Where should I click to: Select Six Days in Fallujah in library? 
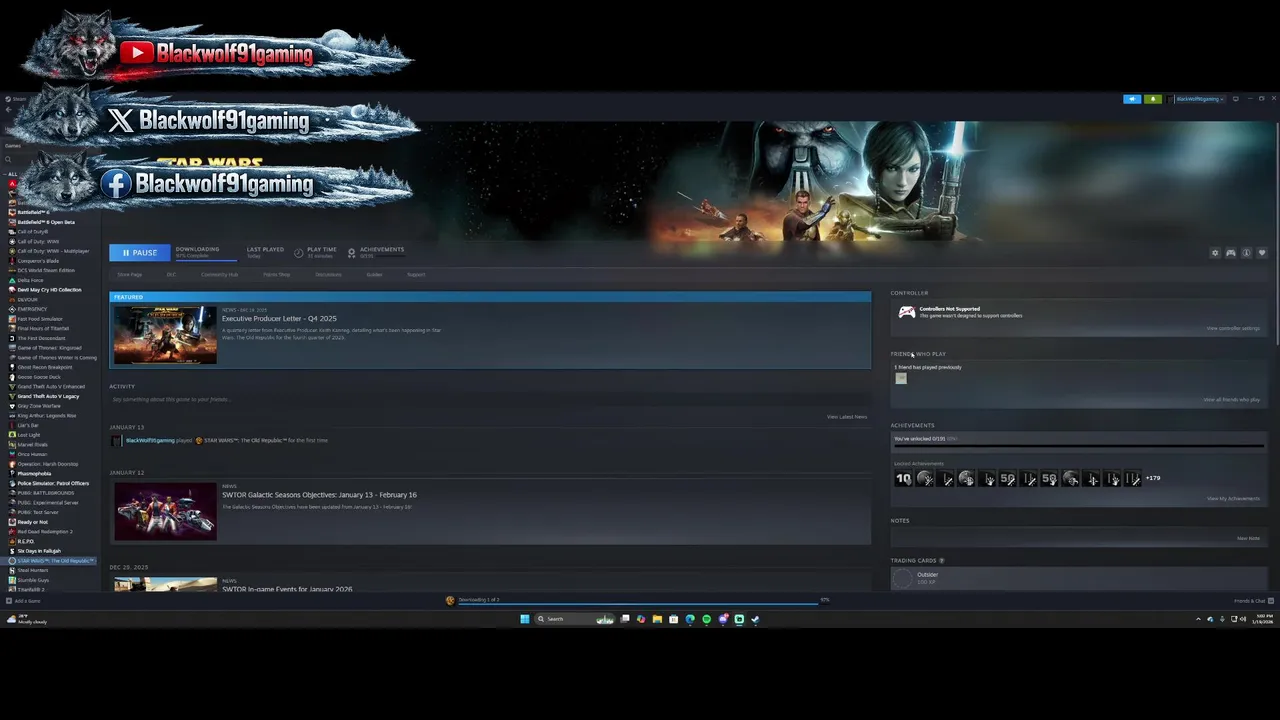pos(39,551)
